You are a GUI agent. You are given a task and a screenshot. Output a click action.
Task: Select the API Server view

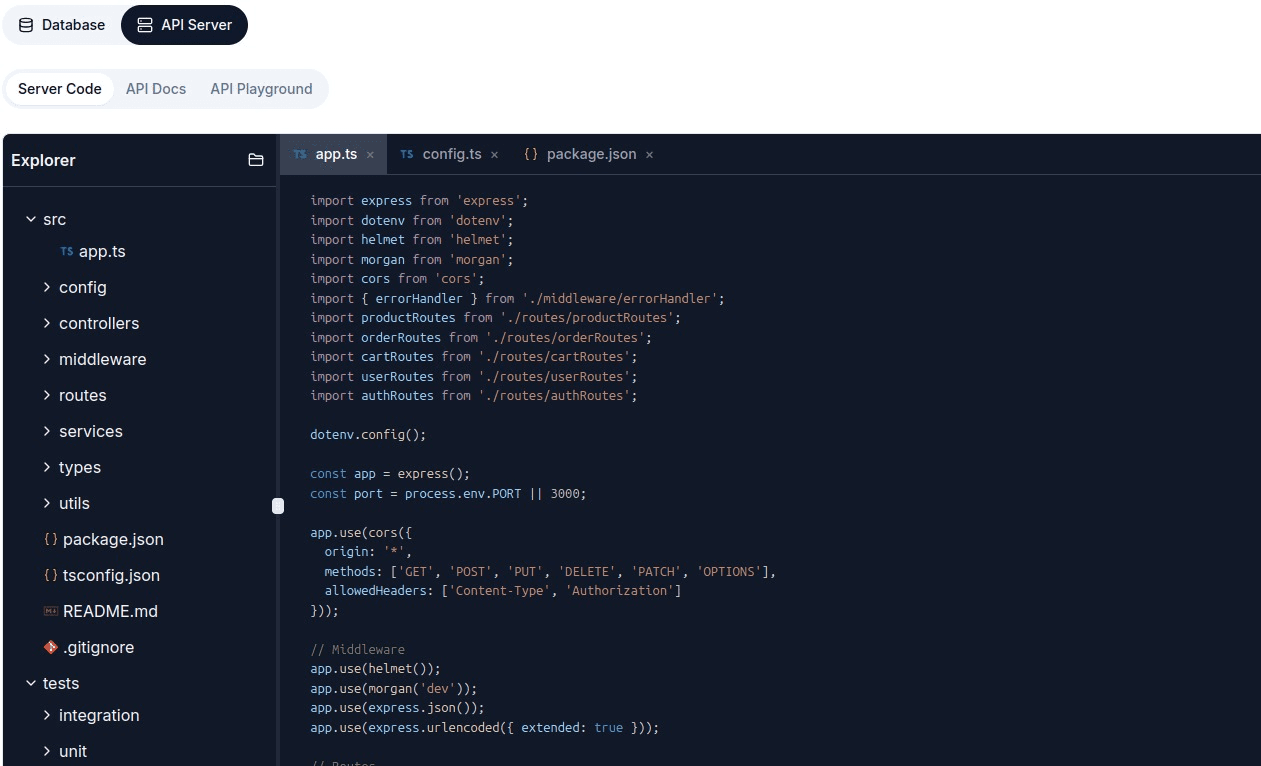click(184, 25)
